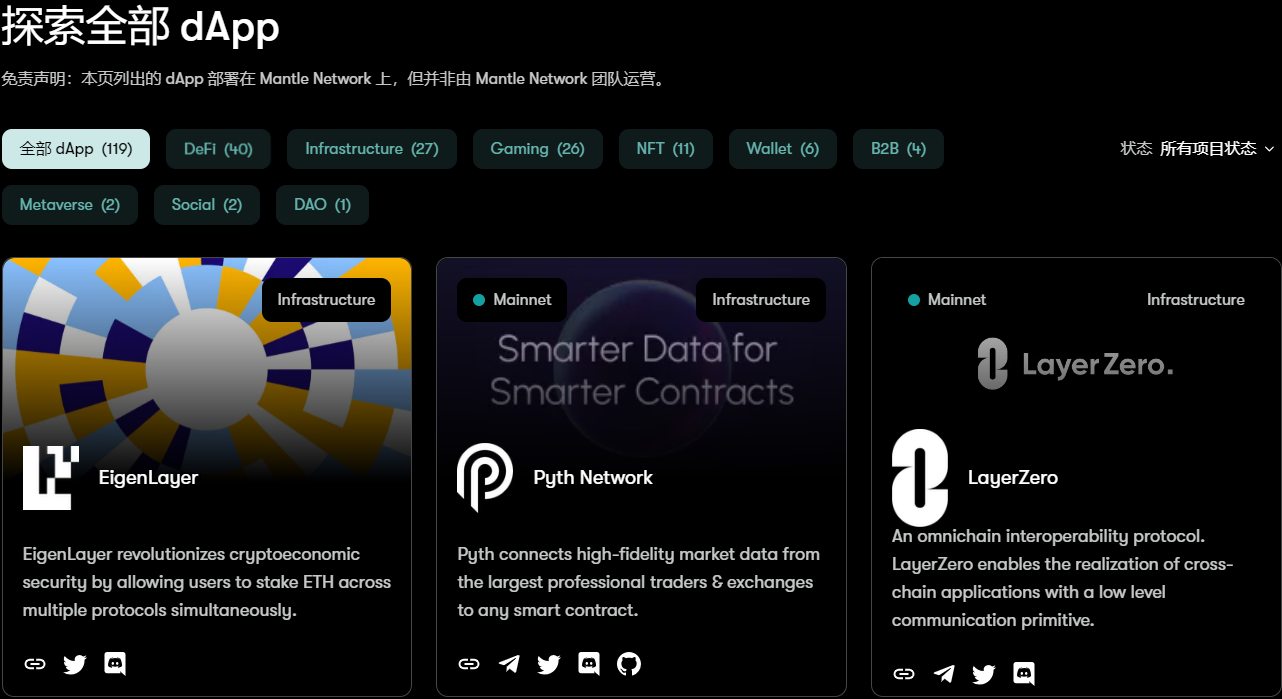Open LayerZero's website link icon
The image size is (1282, 699).
click(x=904, y=673)
